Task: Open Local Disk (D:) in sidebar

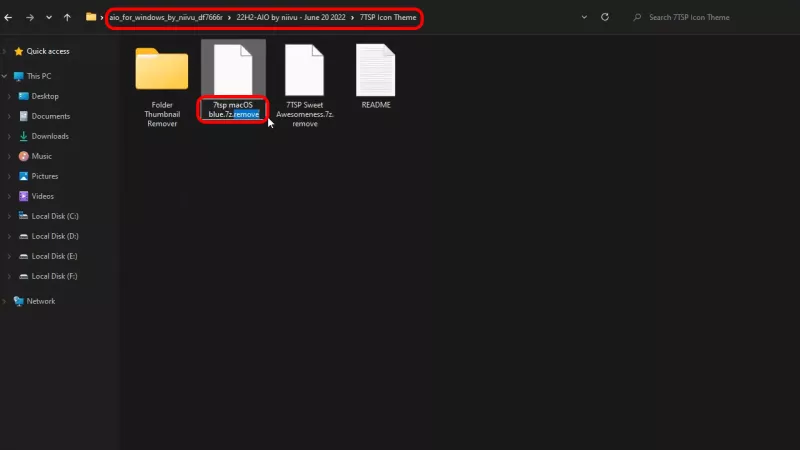Action: click(55, 236)
